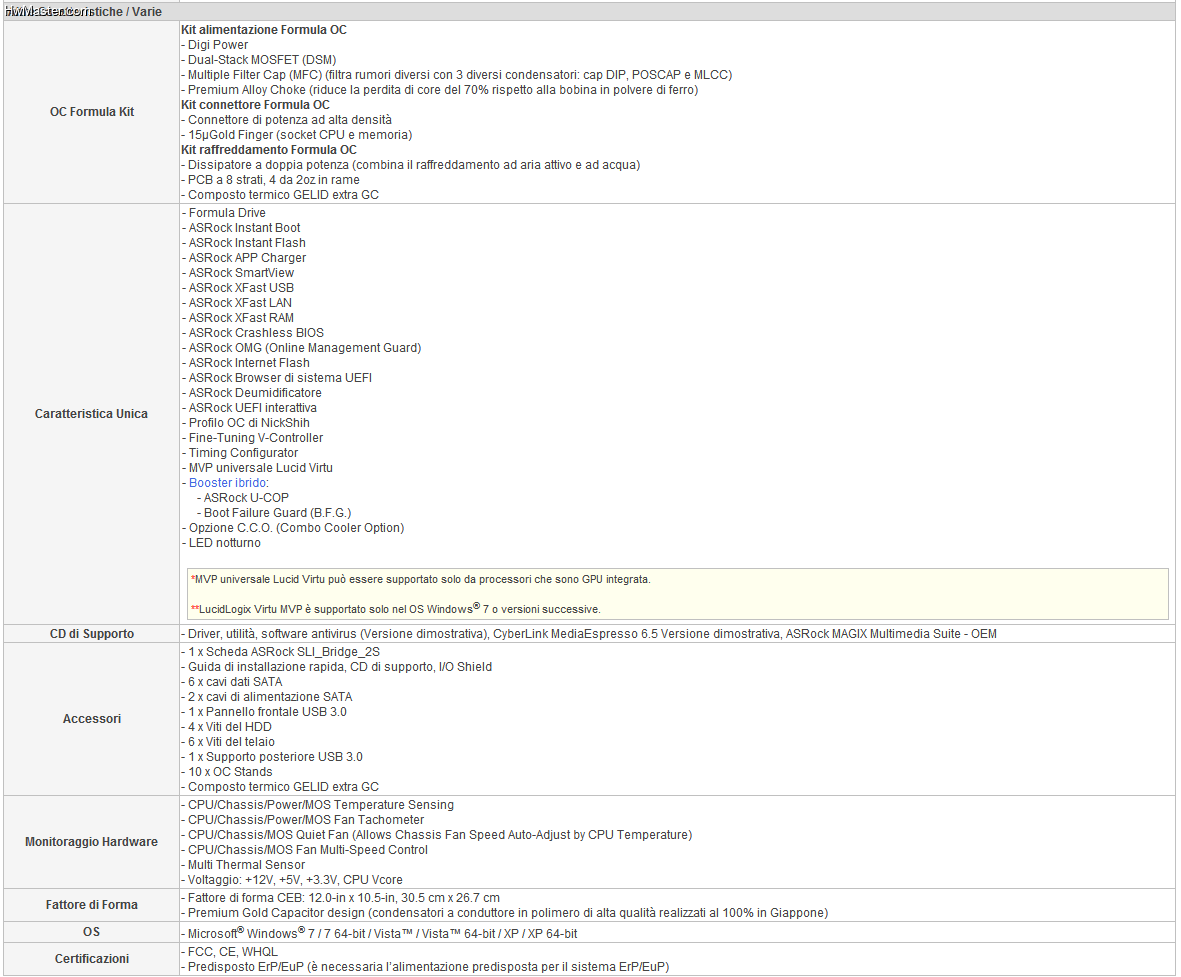
Task: Click "ASRock OMG (Online Management Guard)"
Action: coord(301,349)
